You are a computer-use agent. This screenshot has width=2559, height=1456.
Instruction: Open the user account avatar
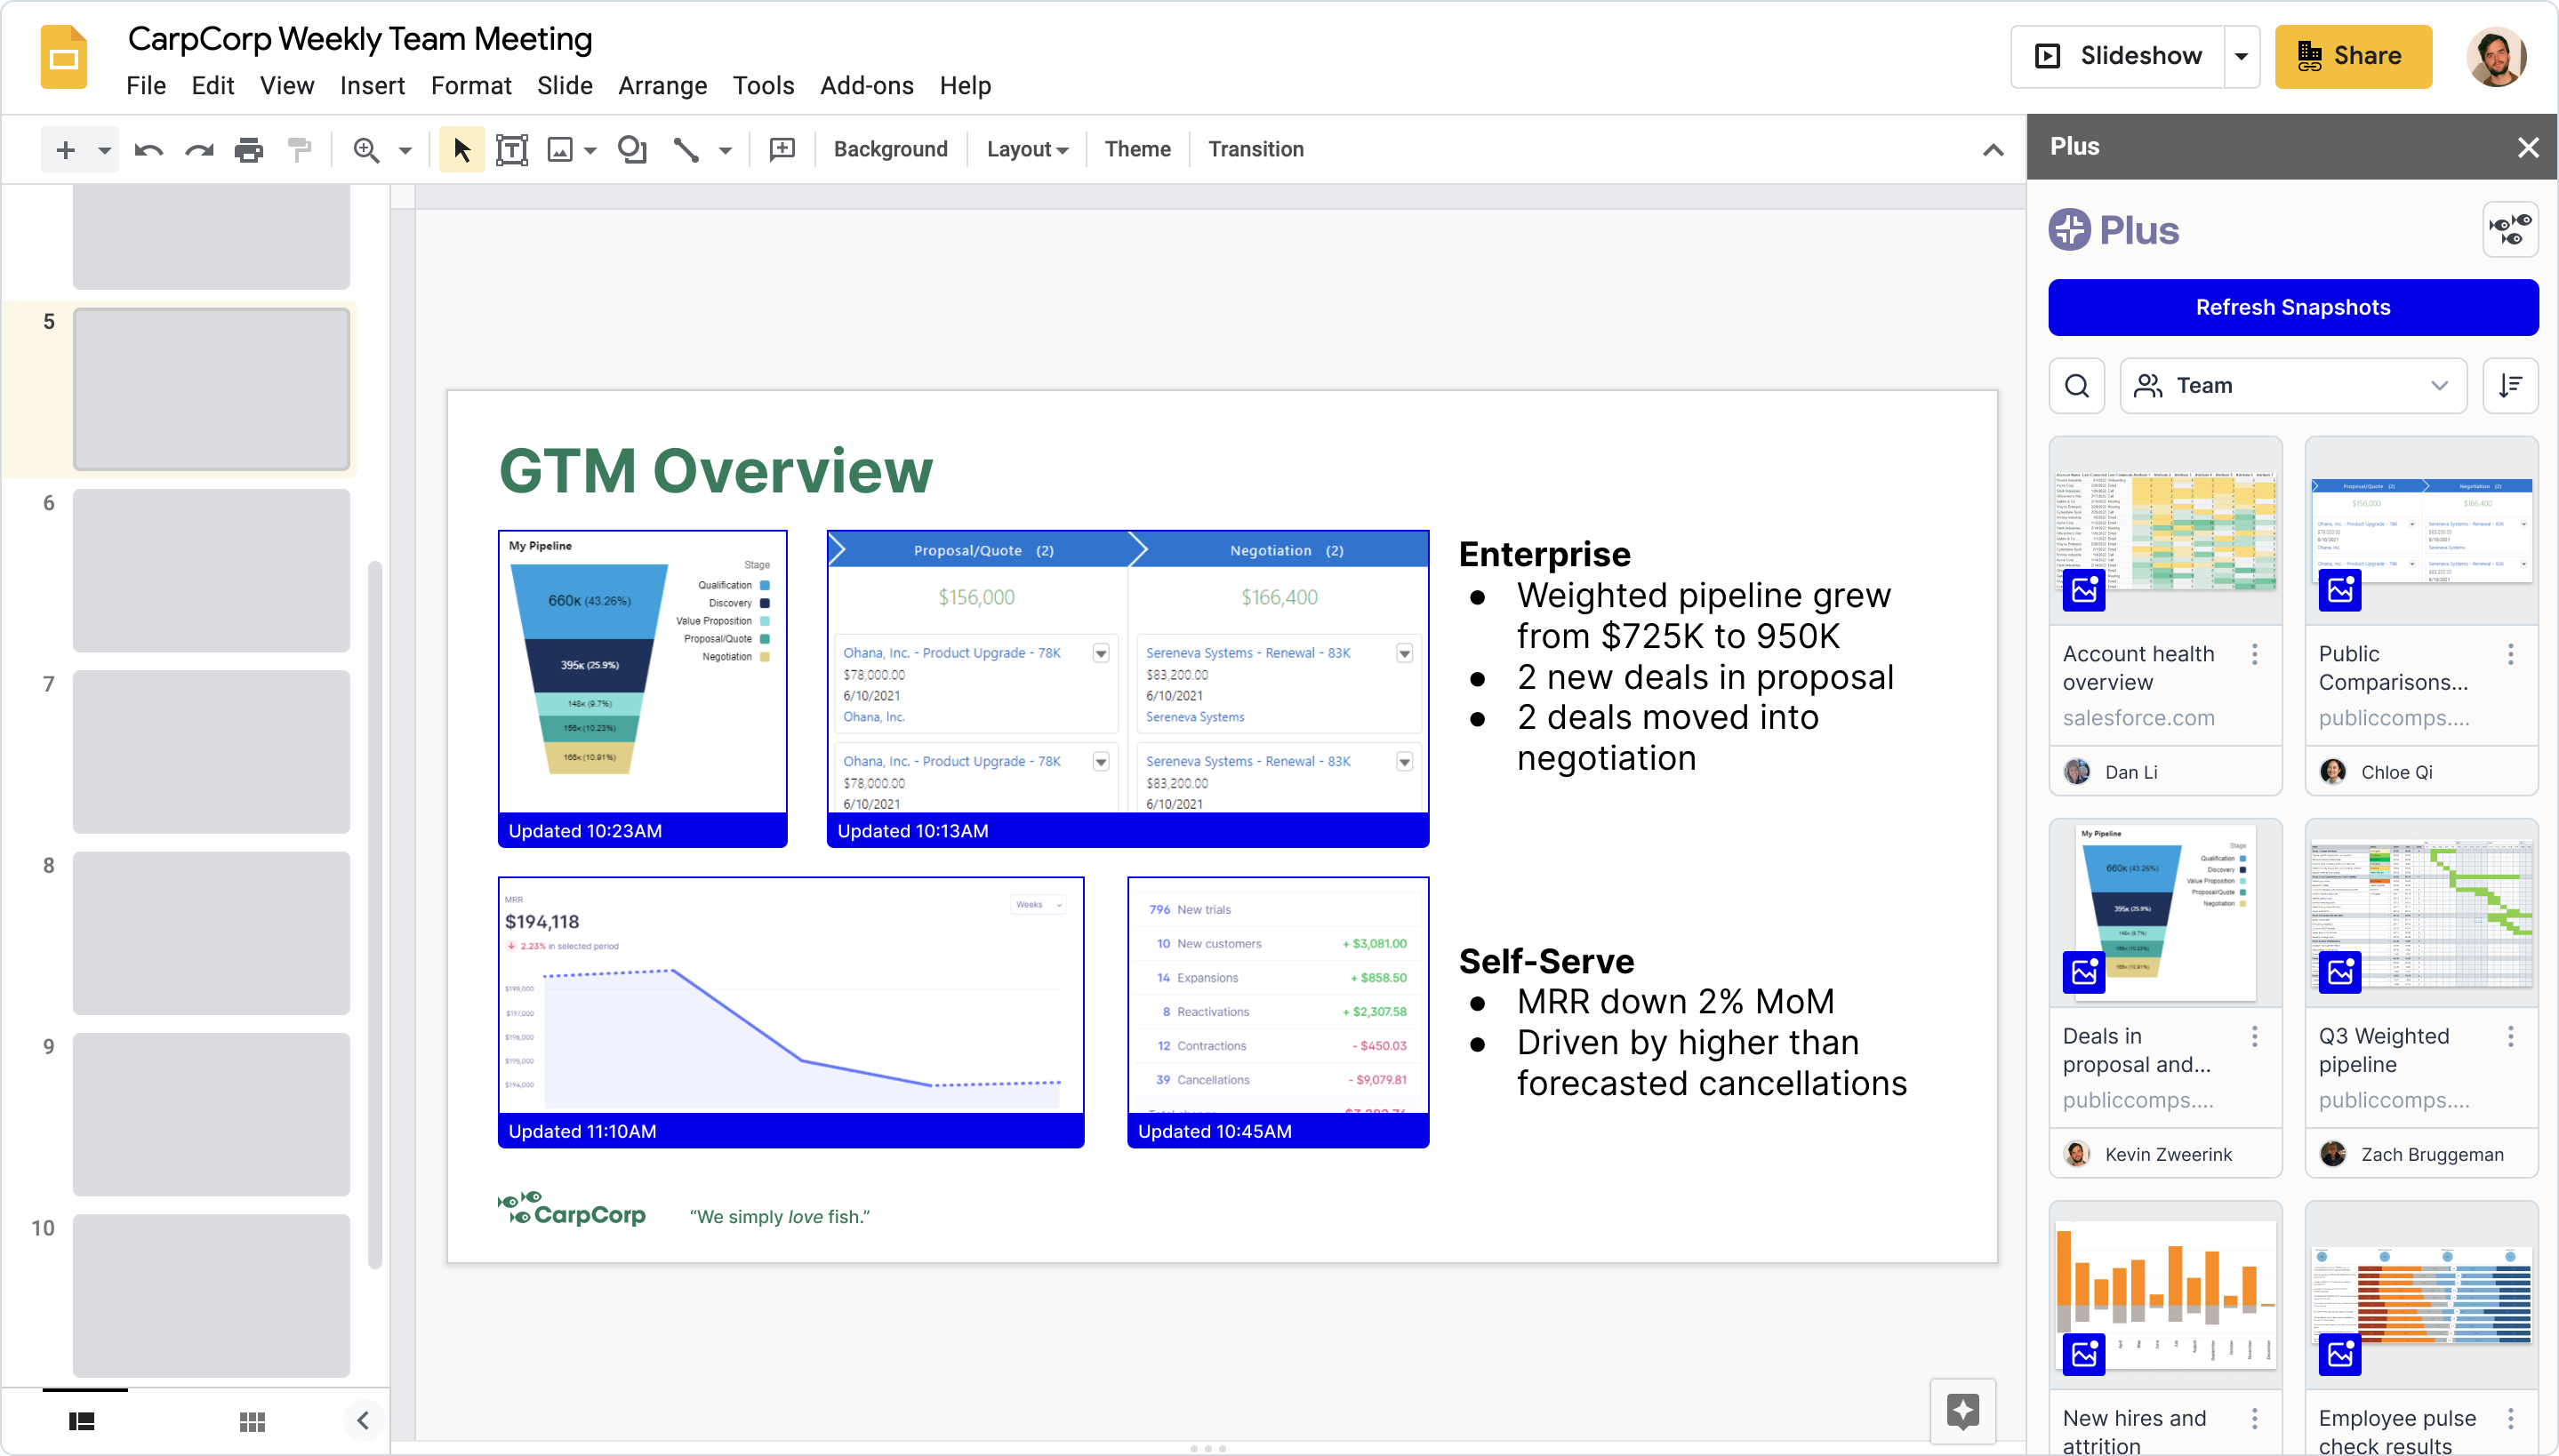(2497, 57)
